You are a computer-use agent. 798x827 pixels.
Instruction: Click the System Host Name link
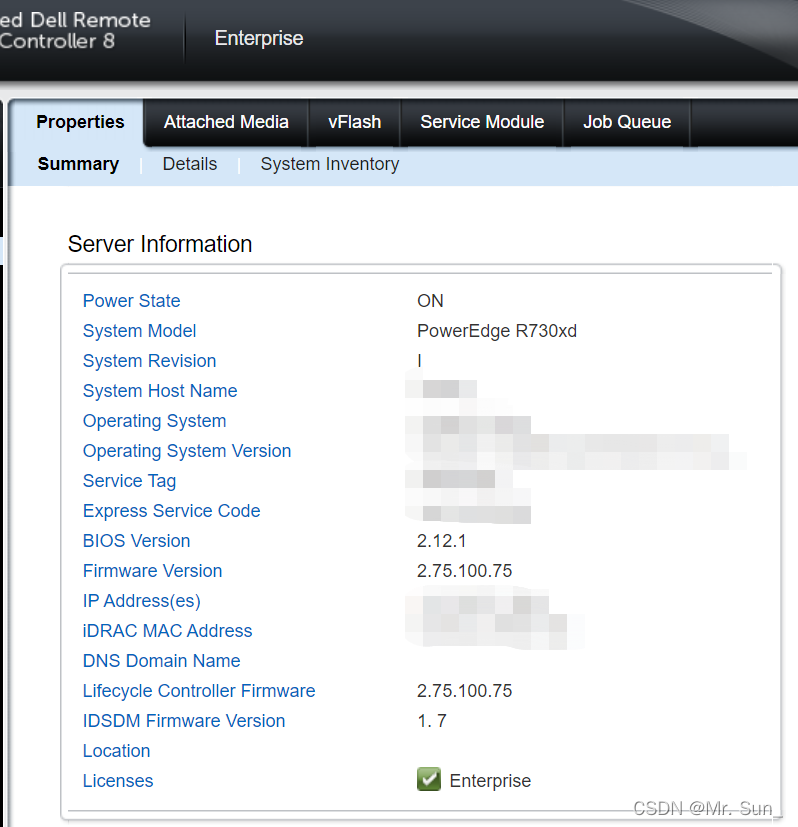[x=160, y=391]
